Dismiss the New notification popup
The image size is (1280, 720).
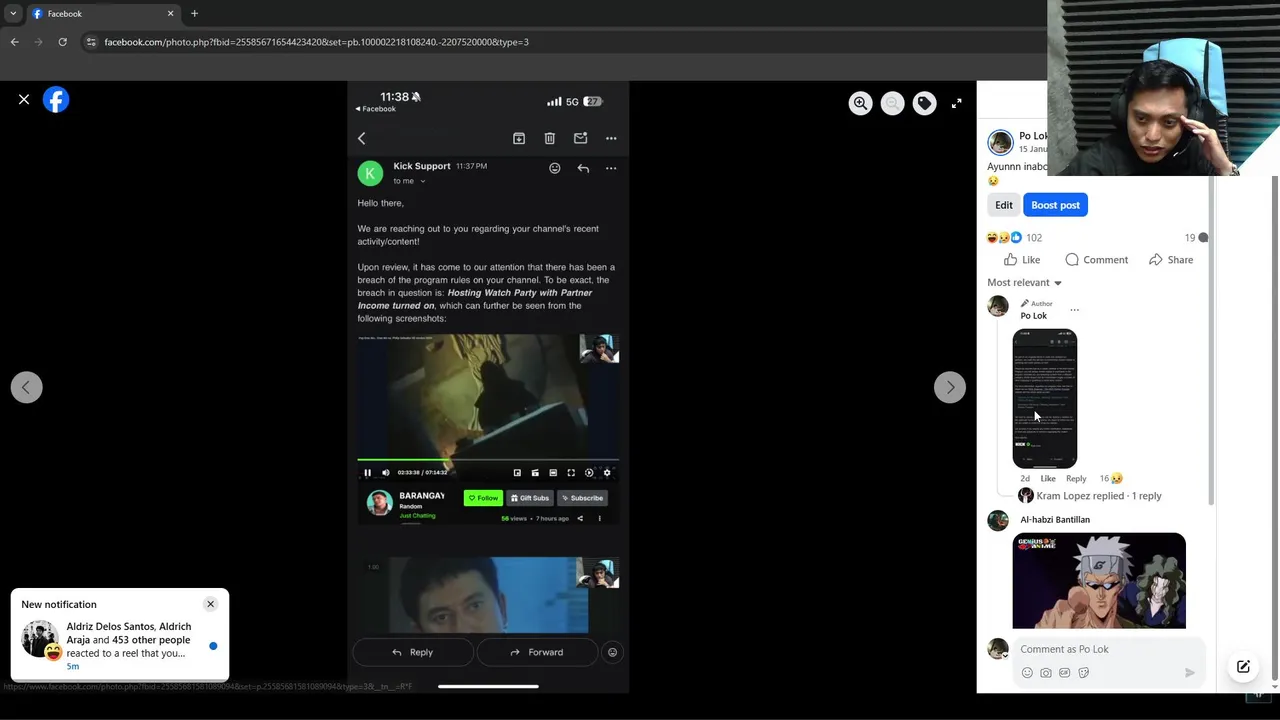pyautogui.click(x=210, y=604)
